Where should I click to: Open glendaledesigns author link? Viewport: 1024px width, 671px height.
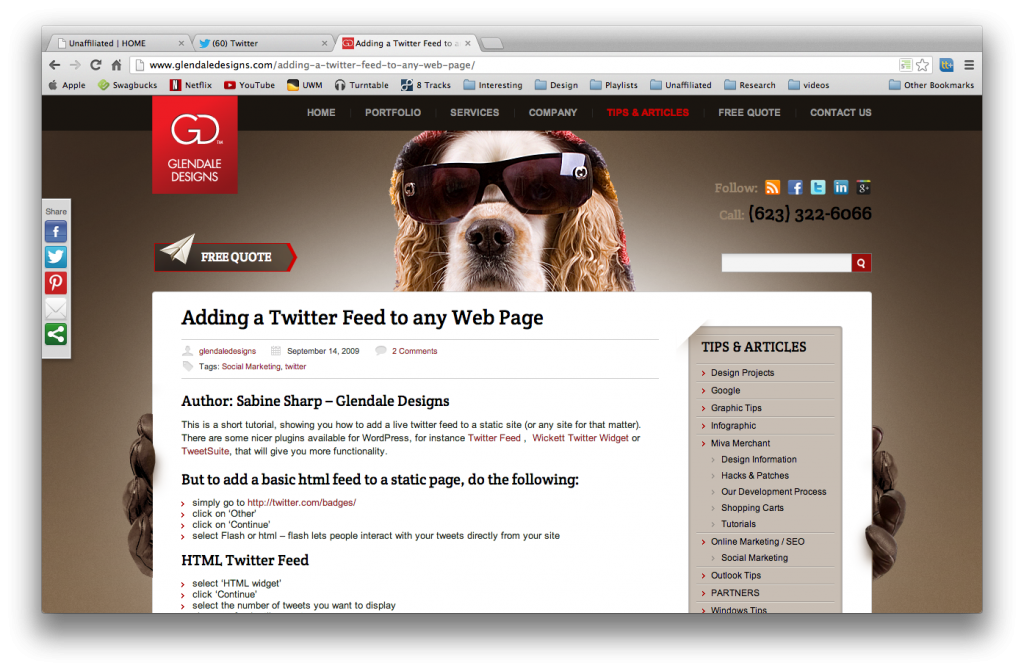[x=227, y=351]
